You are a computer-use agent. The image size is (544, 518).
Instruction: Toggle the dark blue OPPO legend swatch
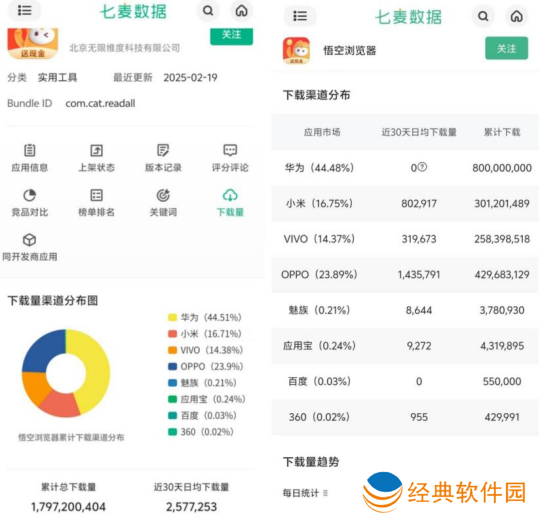(x=172, y=366)
